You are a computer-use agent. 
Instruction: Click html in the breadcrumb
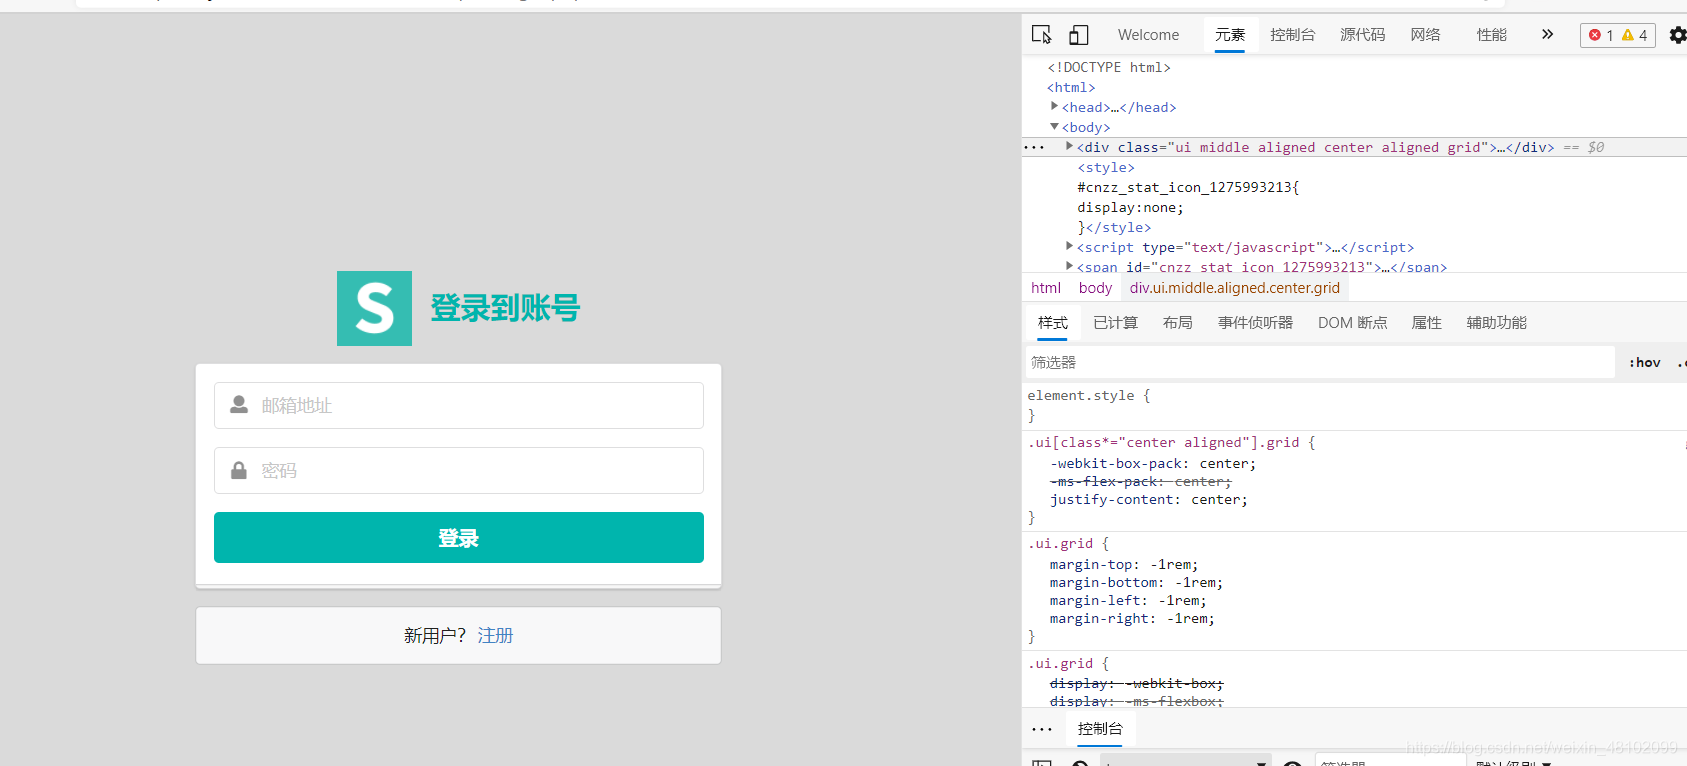[x=1046, y=288]
